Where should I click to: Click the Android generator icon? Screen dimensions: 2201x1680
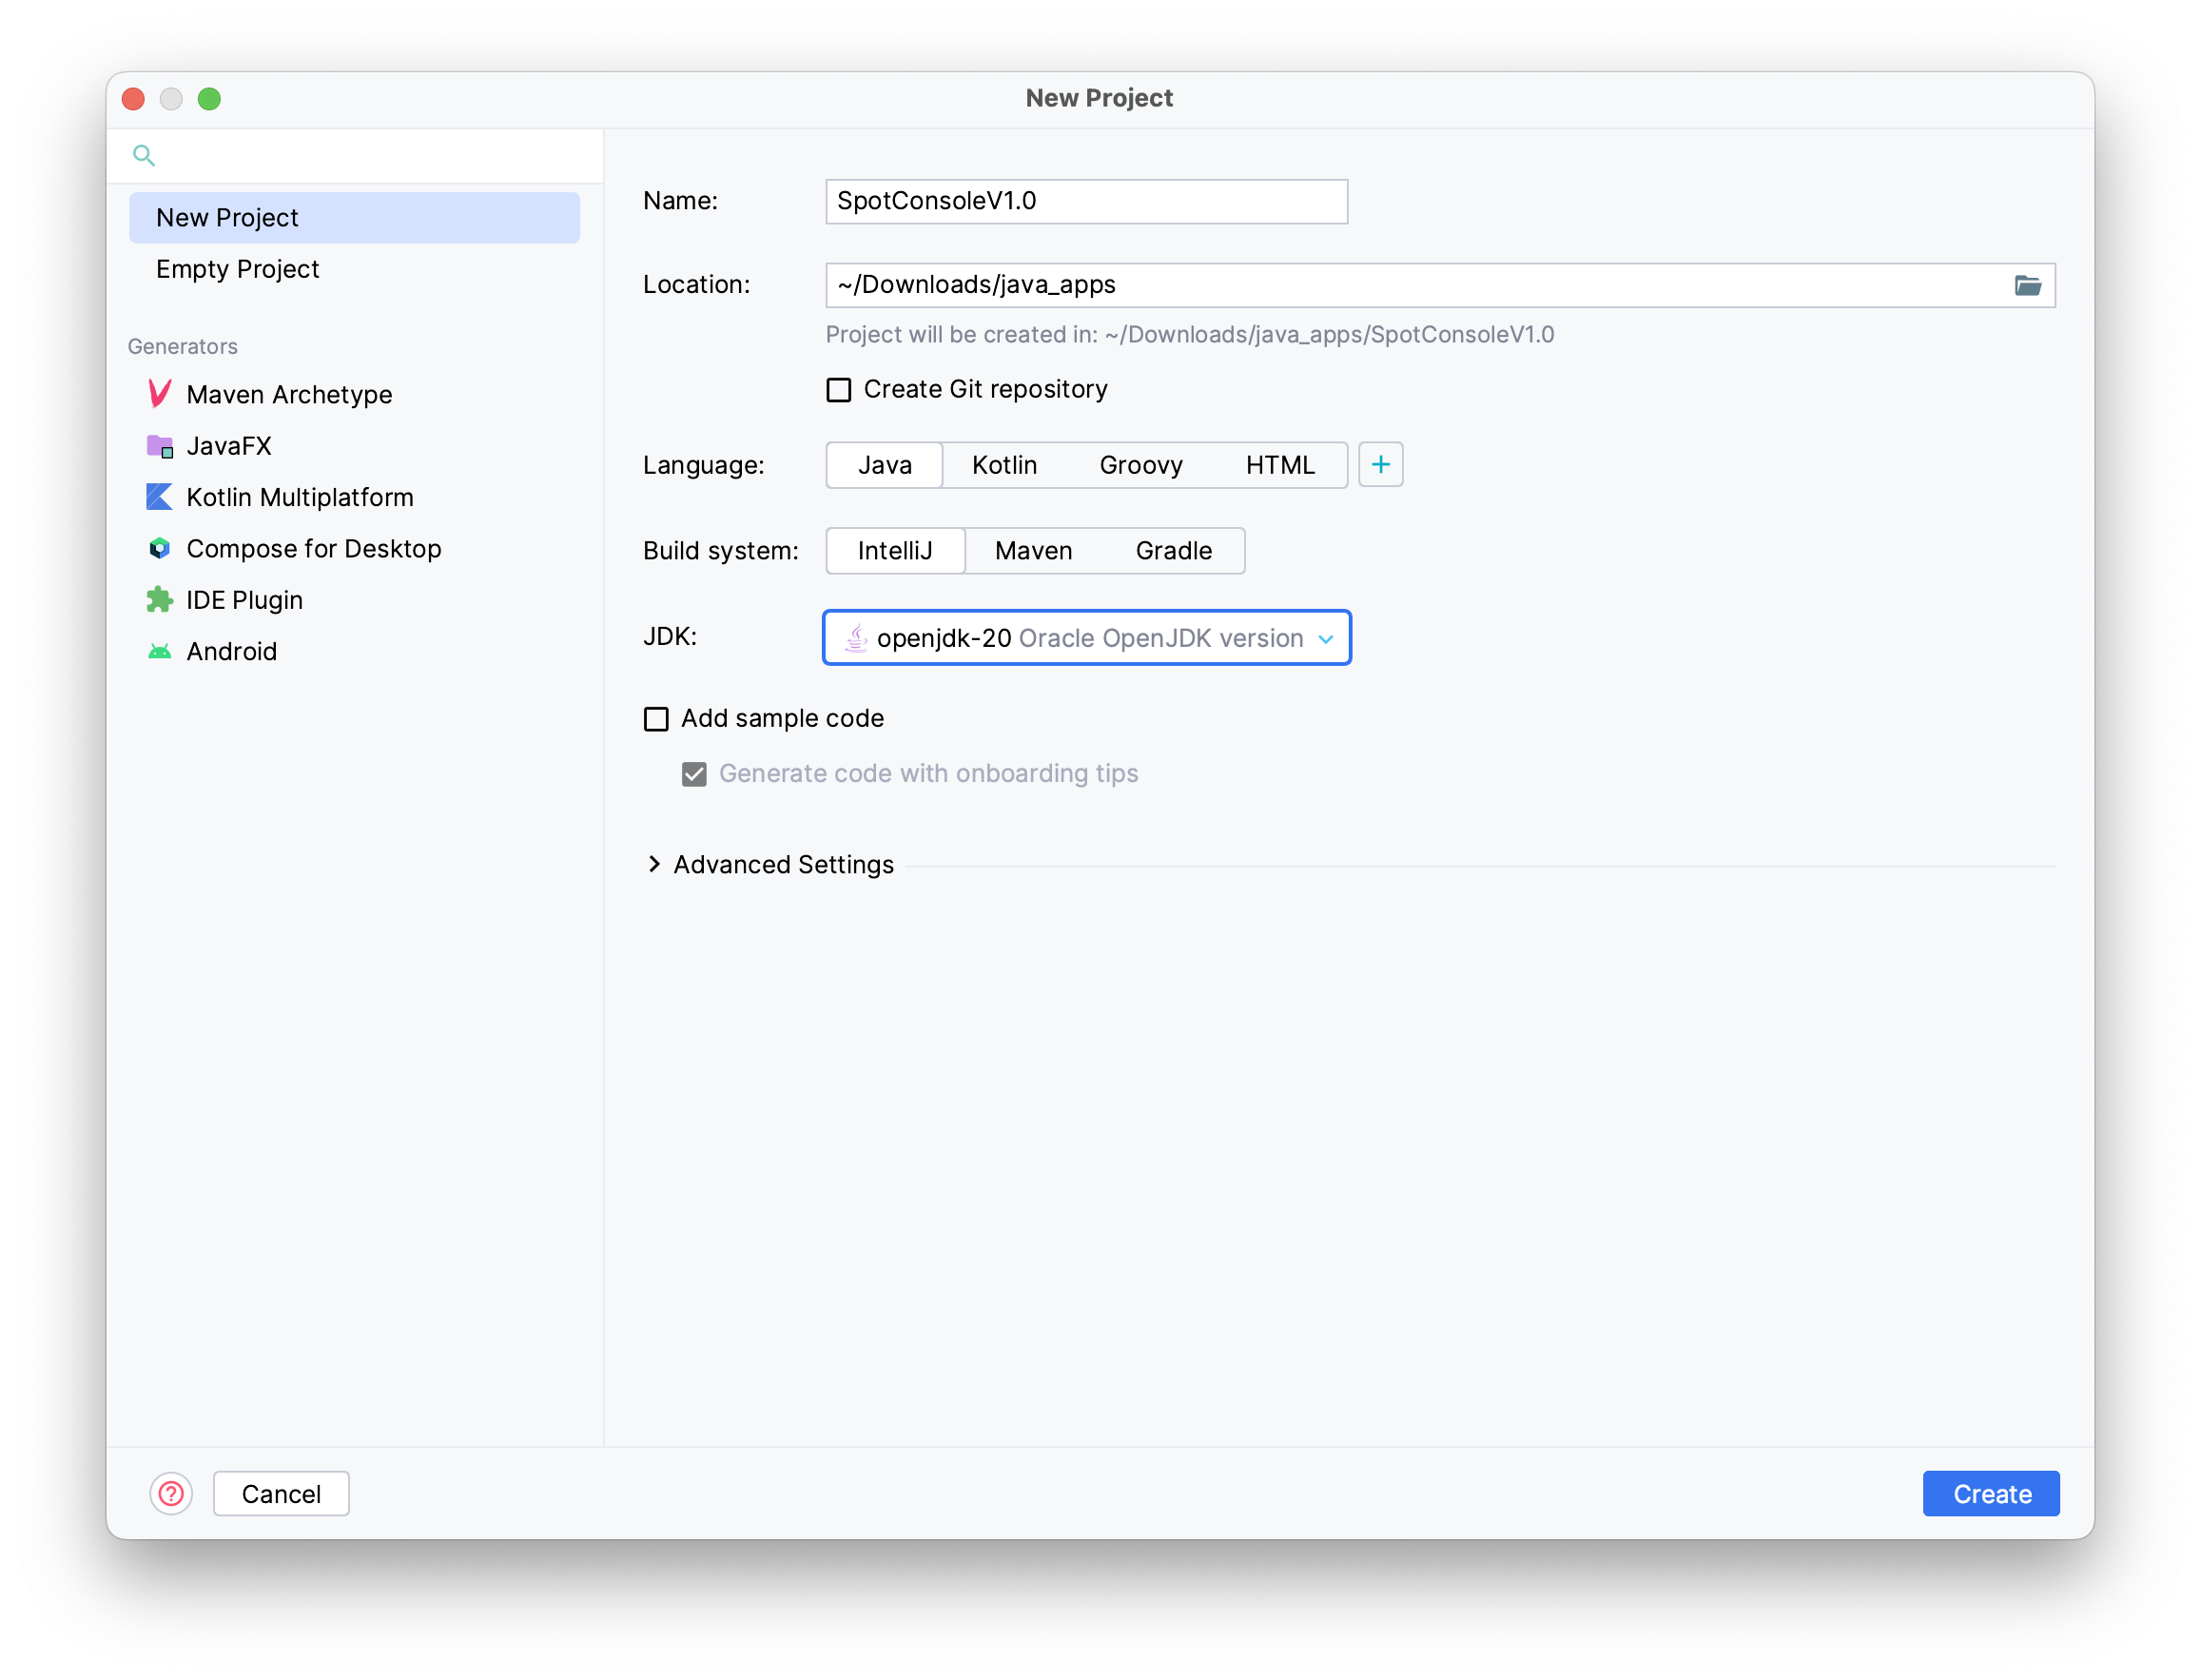coord(159,652)
